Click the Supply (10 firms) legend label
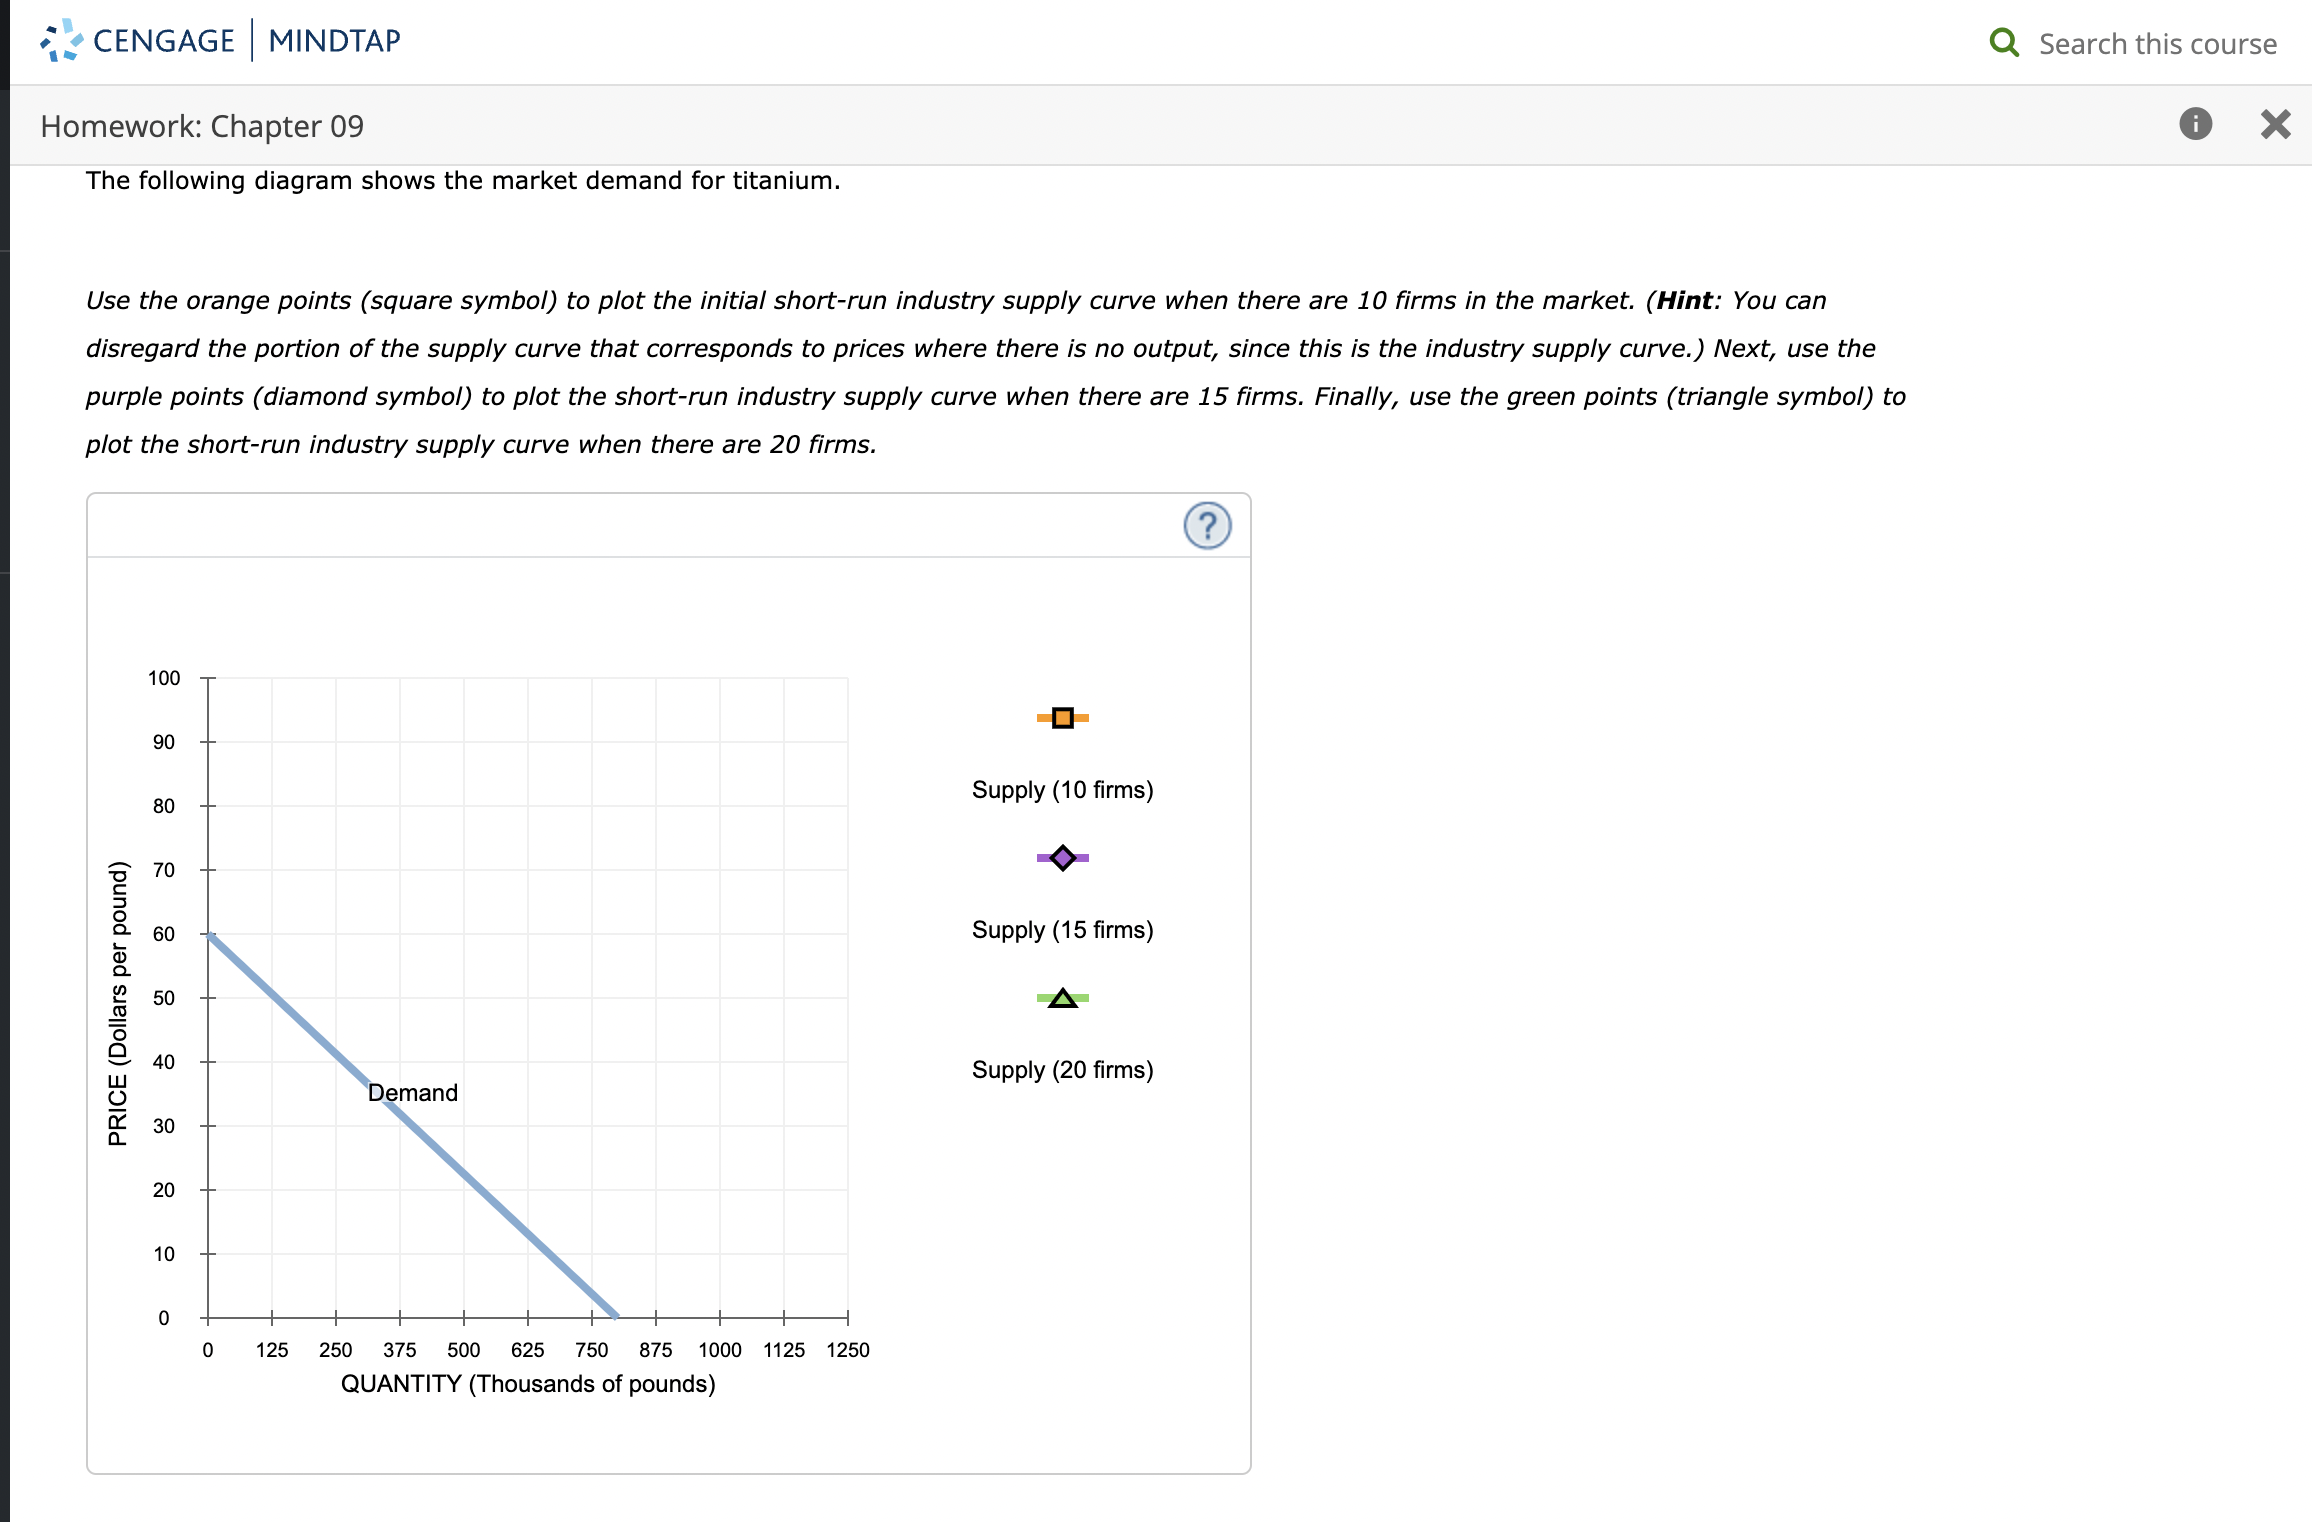 (x=1062, y=790)
